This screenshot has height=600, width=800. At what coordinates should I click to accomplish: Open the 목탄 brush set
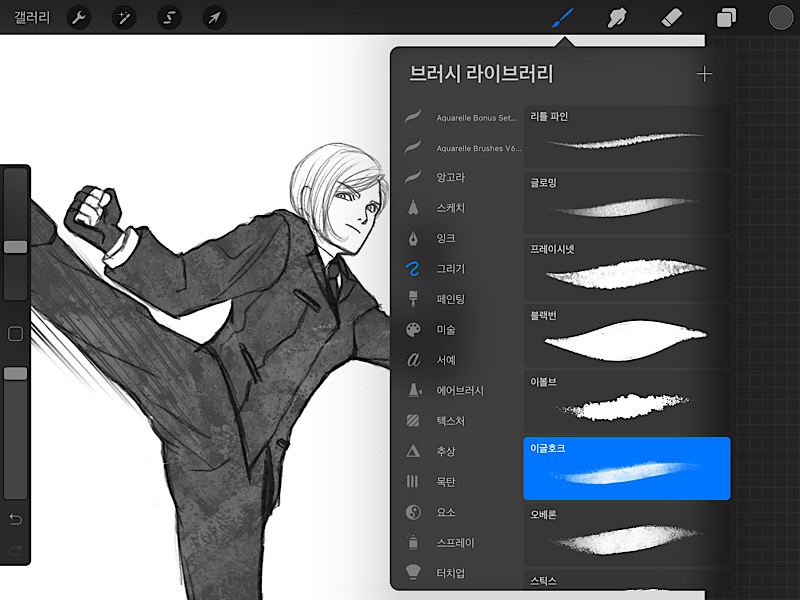pos(462,482)
